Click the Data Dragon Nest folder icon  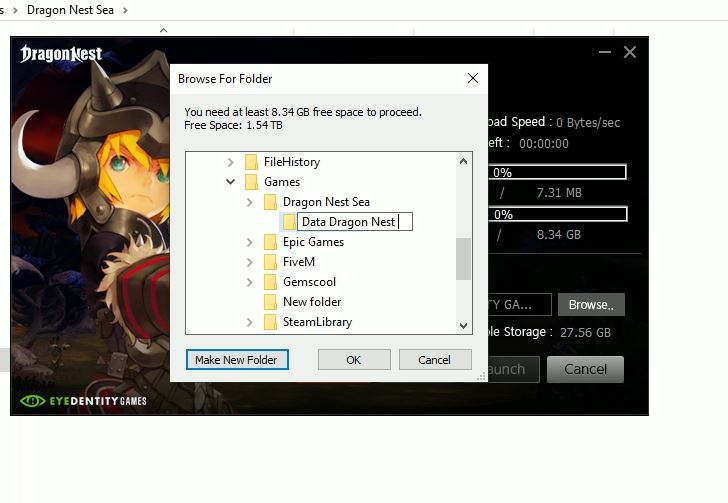click(289, 222)
